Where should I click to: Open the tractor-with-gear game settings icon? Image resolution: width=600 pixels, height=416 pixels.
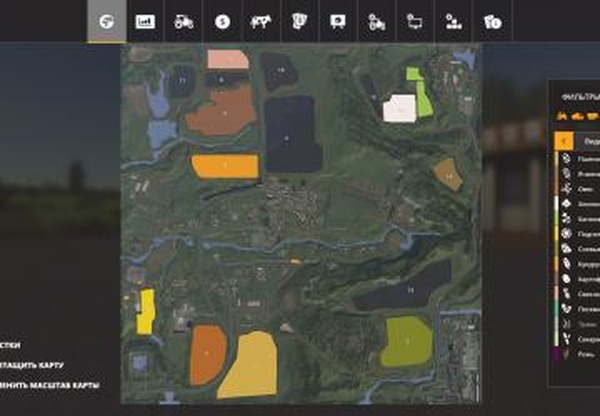point(377,21)
